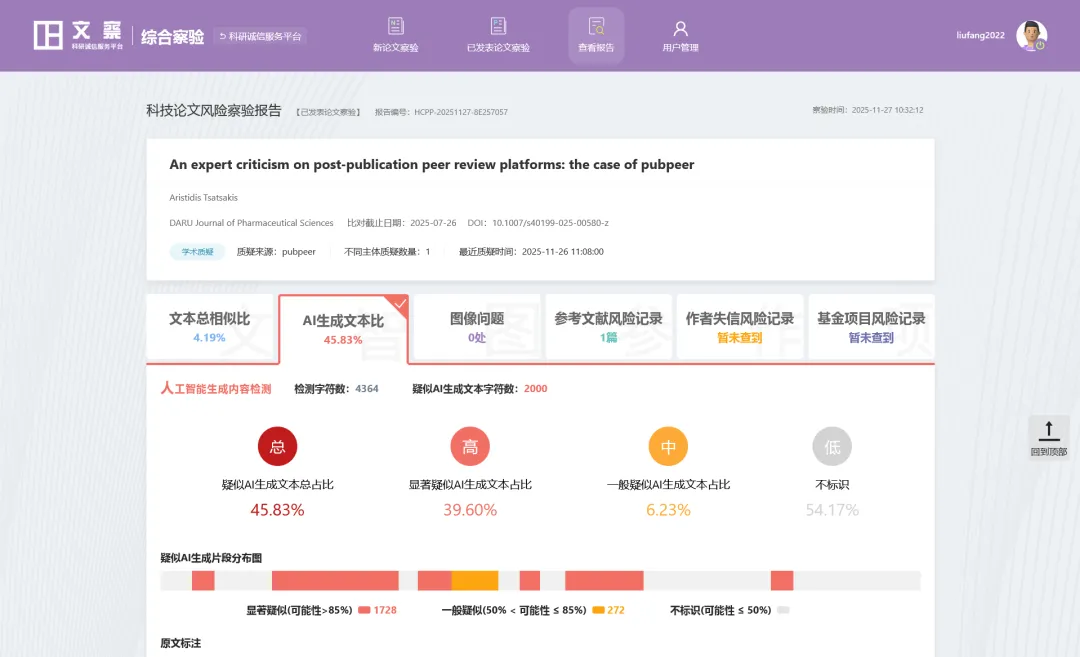The height and width of the screenshot is (657, 1080).
Task: Click the 文察 logo icon
Action: click(48, 35)
